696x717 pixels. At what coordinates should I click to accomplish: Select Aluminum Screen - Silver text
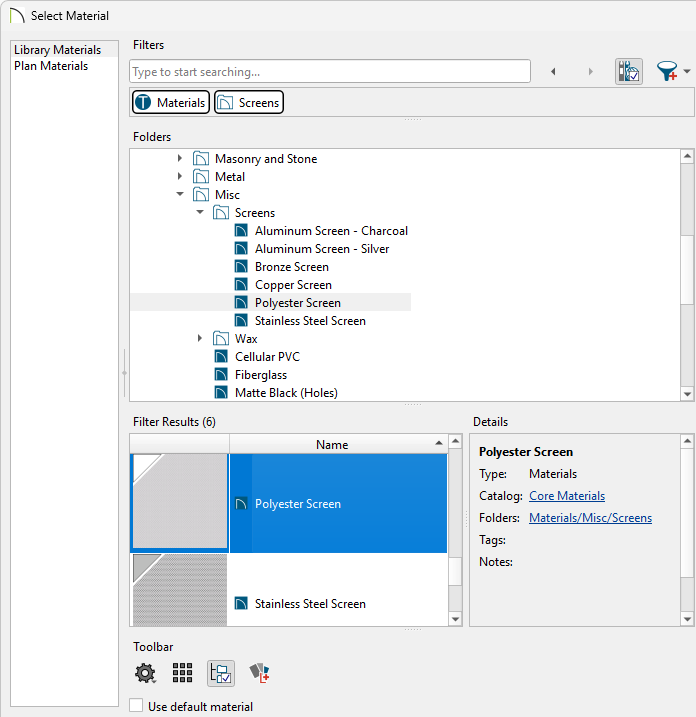(x=322, y=249)
